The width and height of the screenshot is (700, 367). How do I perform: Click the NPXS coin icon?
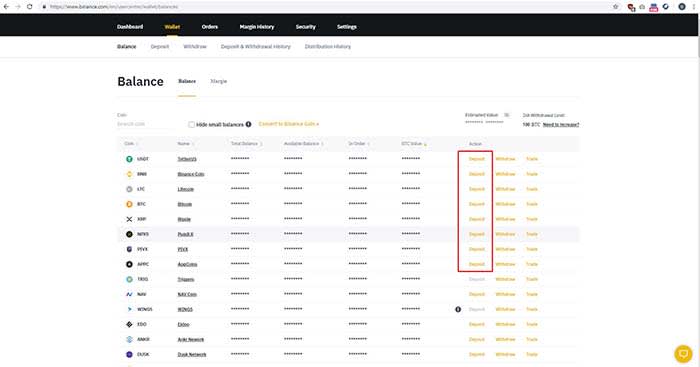129,234
